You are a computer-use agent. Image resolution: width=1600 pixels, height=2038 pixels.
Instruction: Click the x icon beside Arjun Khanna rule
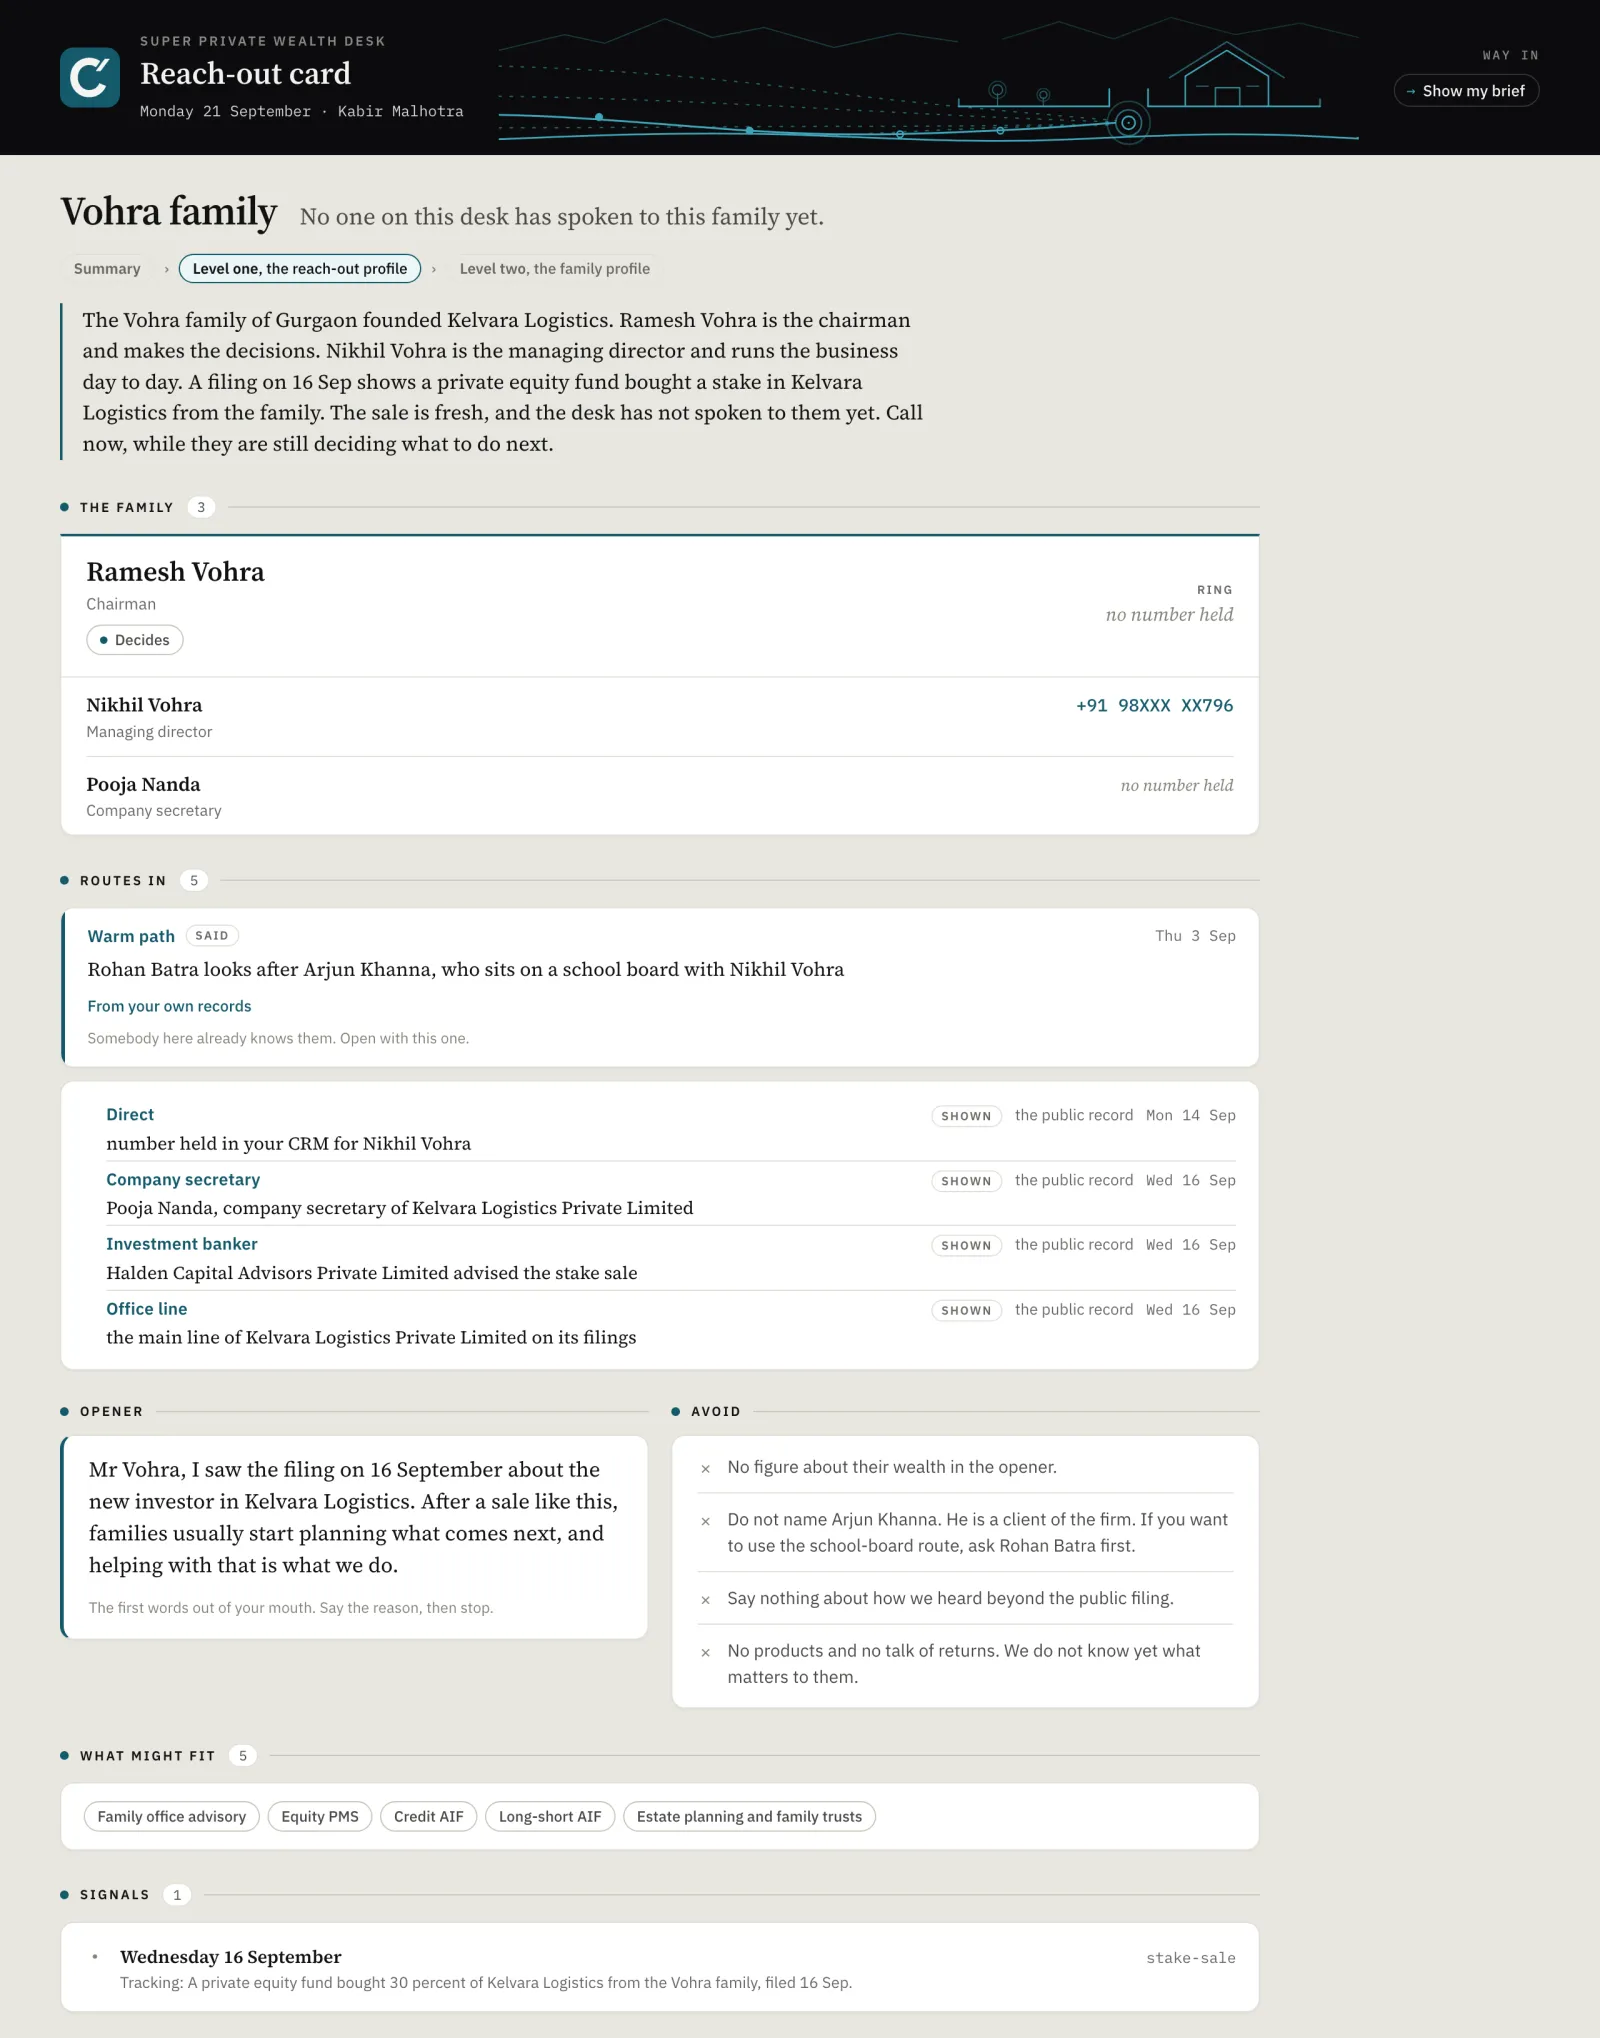706,1521
